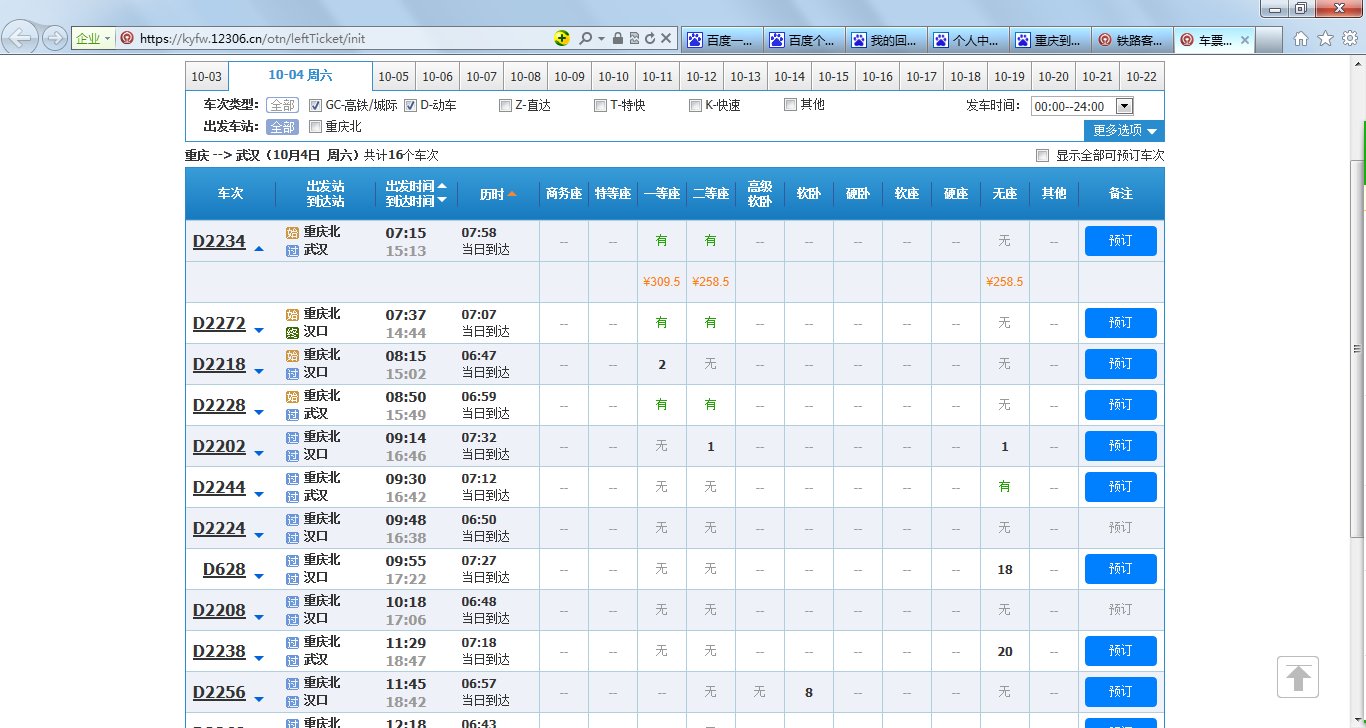Expand price details for train D2272
Screen dimensions: 1366x728
point(259,330)
